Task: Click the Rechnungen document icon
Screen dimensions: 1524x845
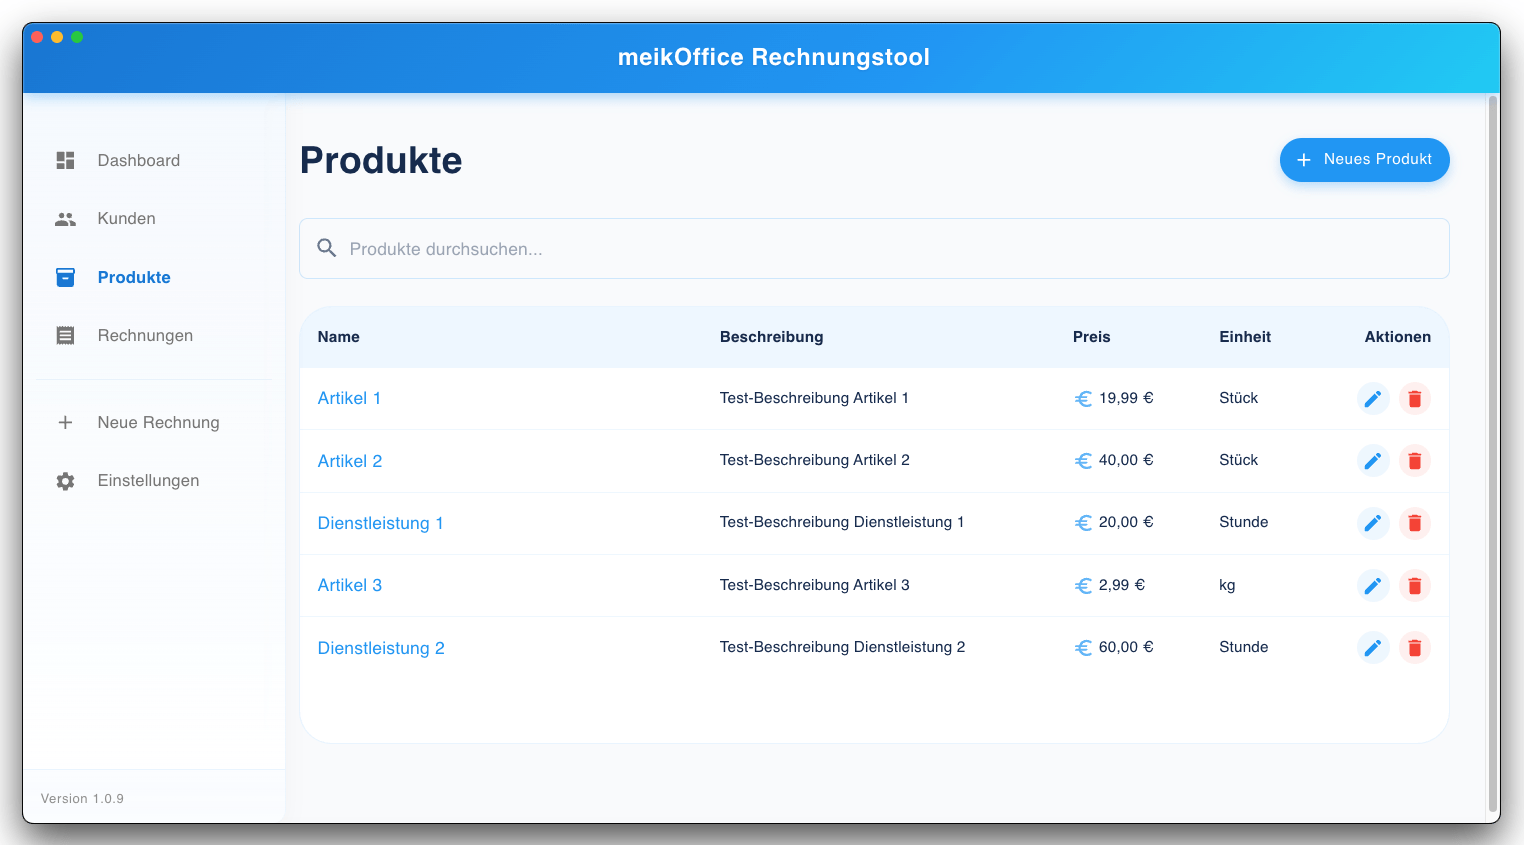Action: tap(65, 335)
